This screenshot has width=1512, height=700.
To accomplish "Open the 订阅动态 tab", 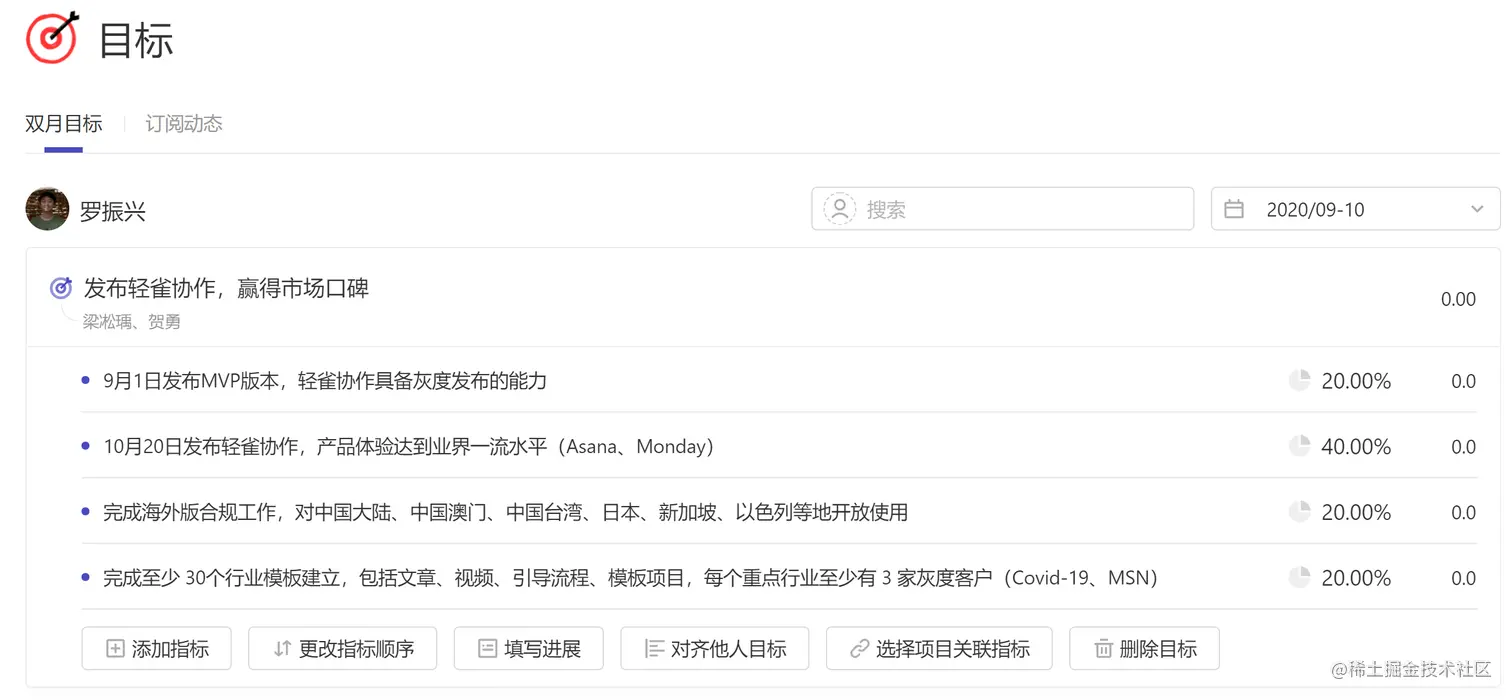I will [184, 124].
